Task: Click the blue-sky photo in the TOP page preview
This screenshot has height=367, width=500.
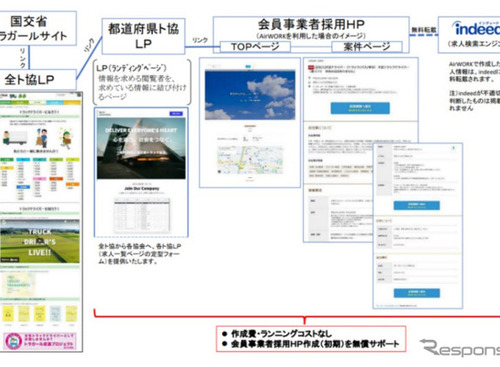Action: tap(250, 95)
